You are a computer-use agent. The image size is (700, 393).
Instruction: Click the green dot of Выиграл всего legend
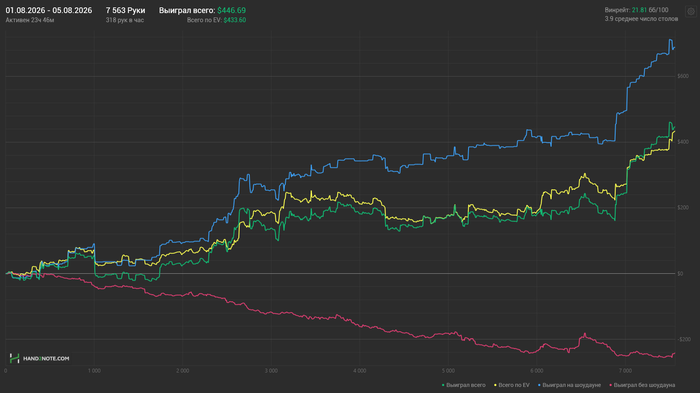pyautogui.click(x=443, y=385)
